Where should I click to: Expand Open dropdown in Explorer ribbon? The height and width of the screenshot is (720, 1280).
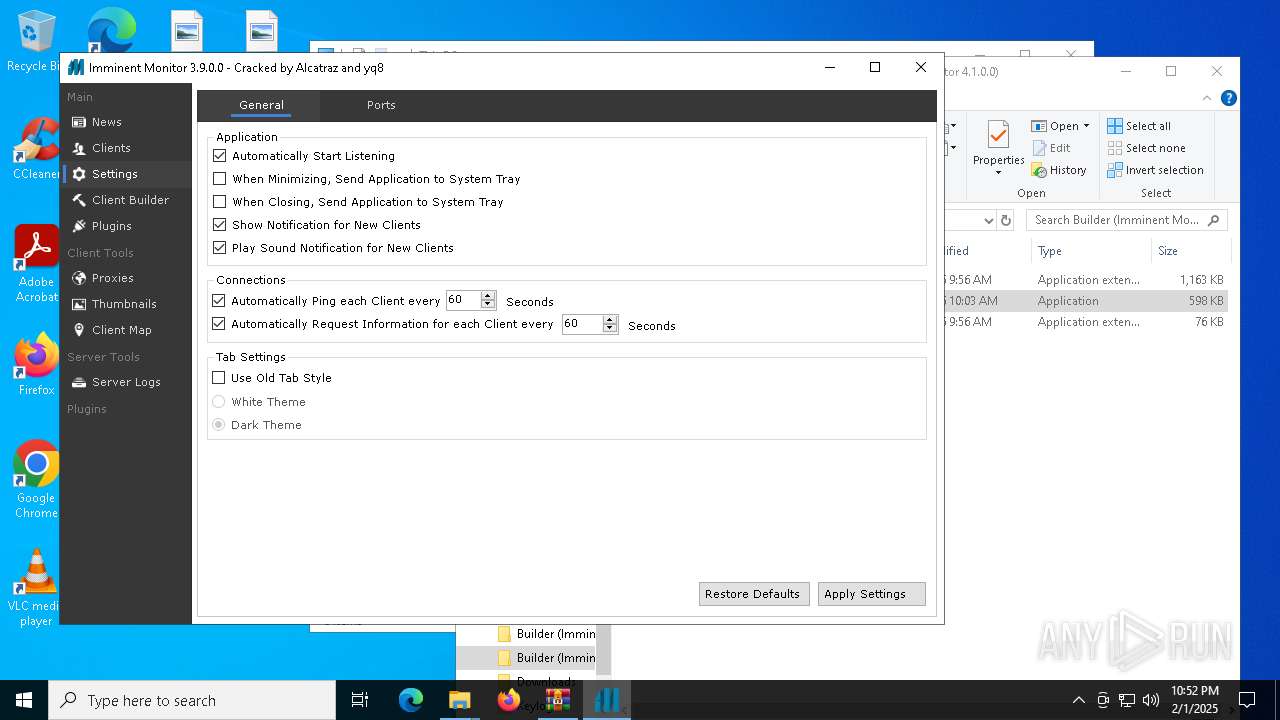(x=1086, y=126)
